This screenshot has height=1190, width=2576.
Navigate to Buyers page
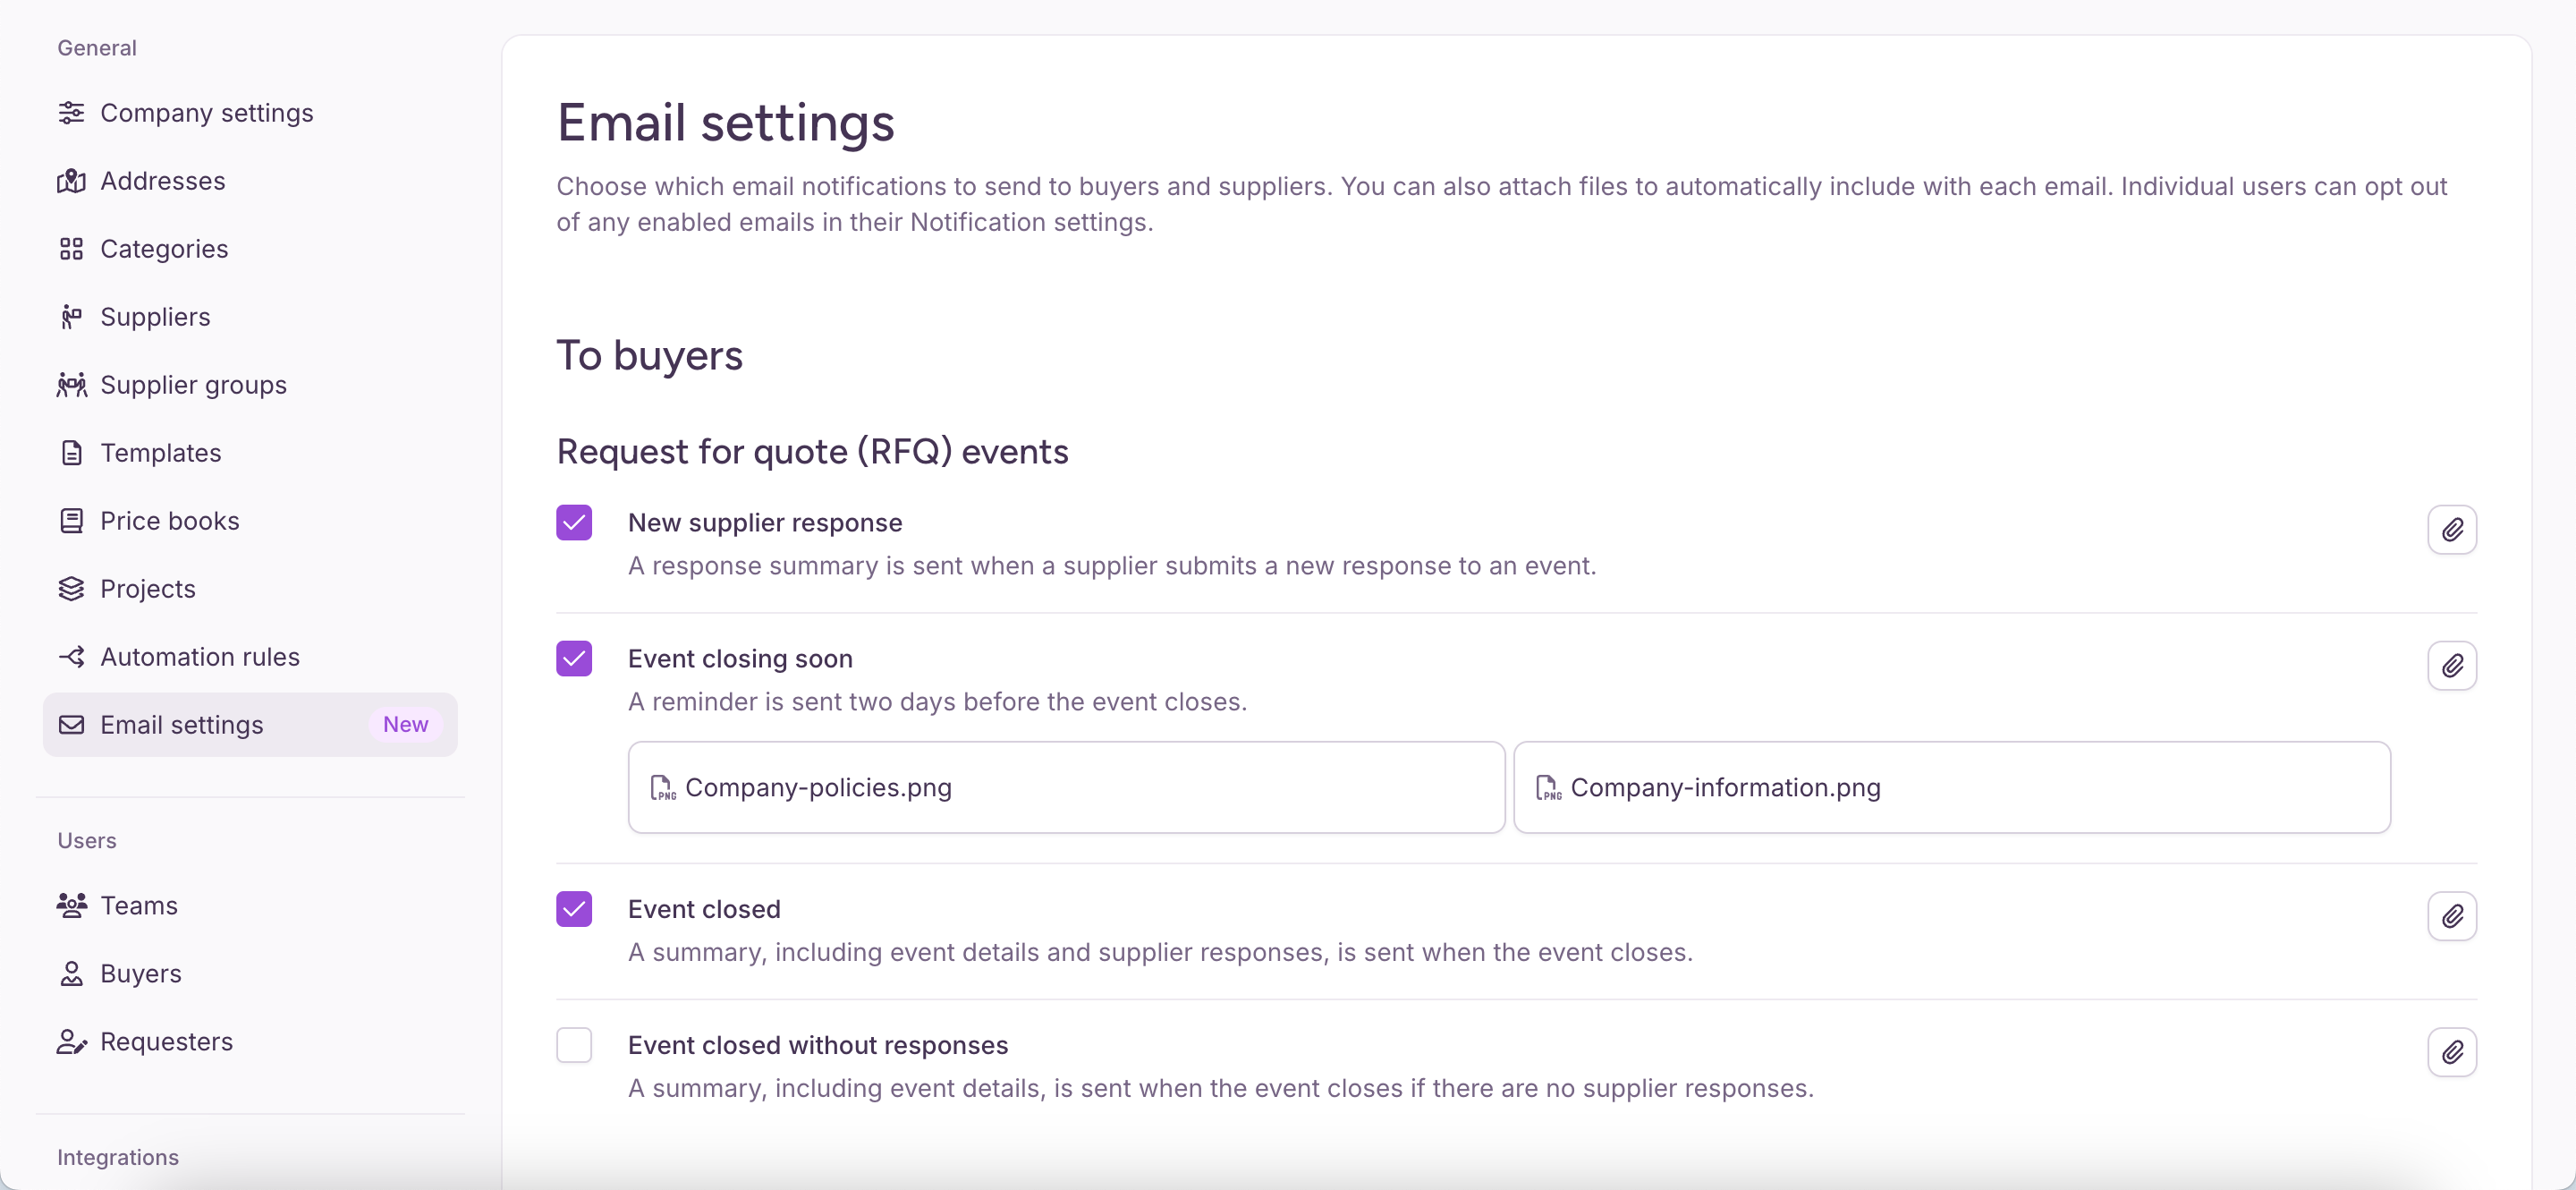click(x=250, y=974)
